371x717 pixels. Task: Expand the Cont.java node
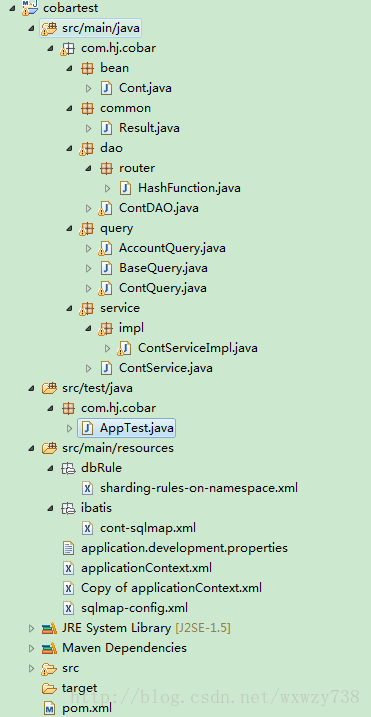coord(88,88)
